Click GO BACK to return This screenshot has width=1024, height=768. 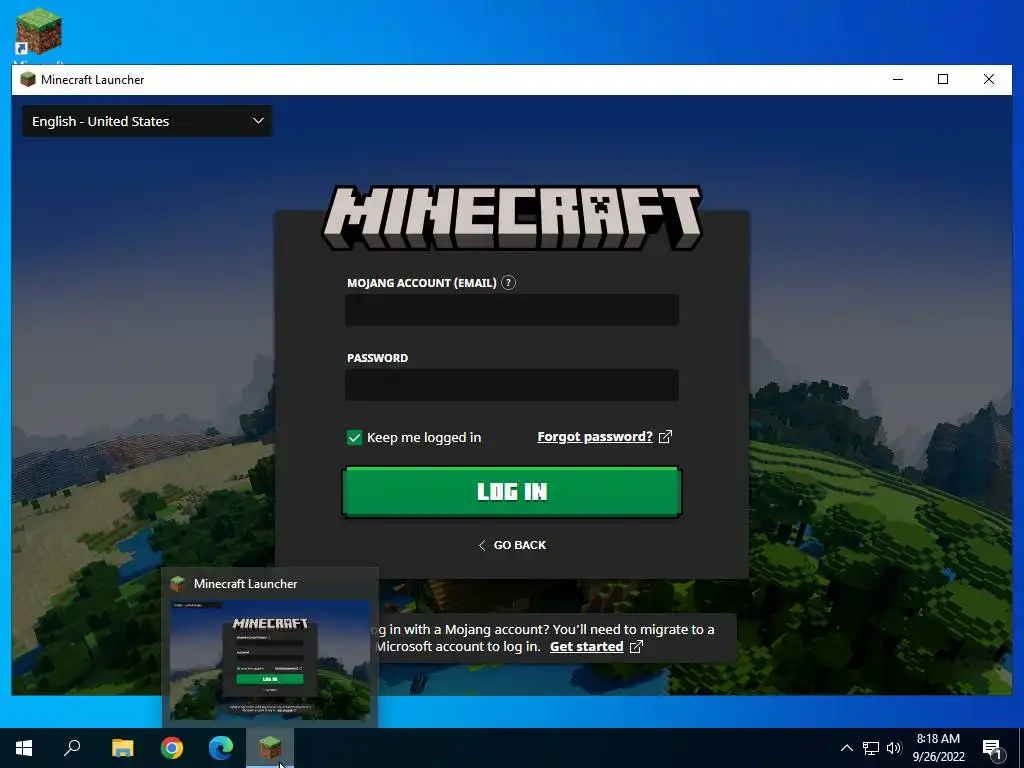click(x=512, y=545)
